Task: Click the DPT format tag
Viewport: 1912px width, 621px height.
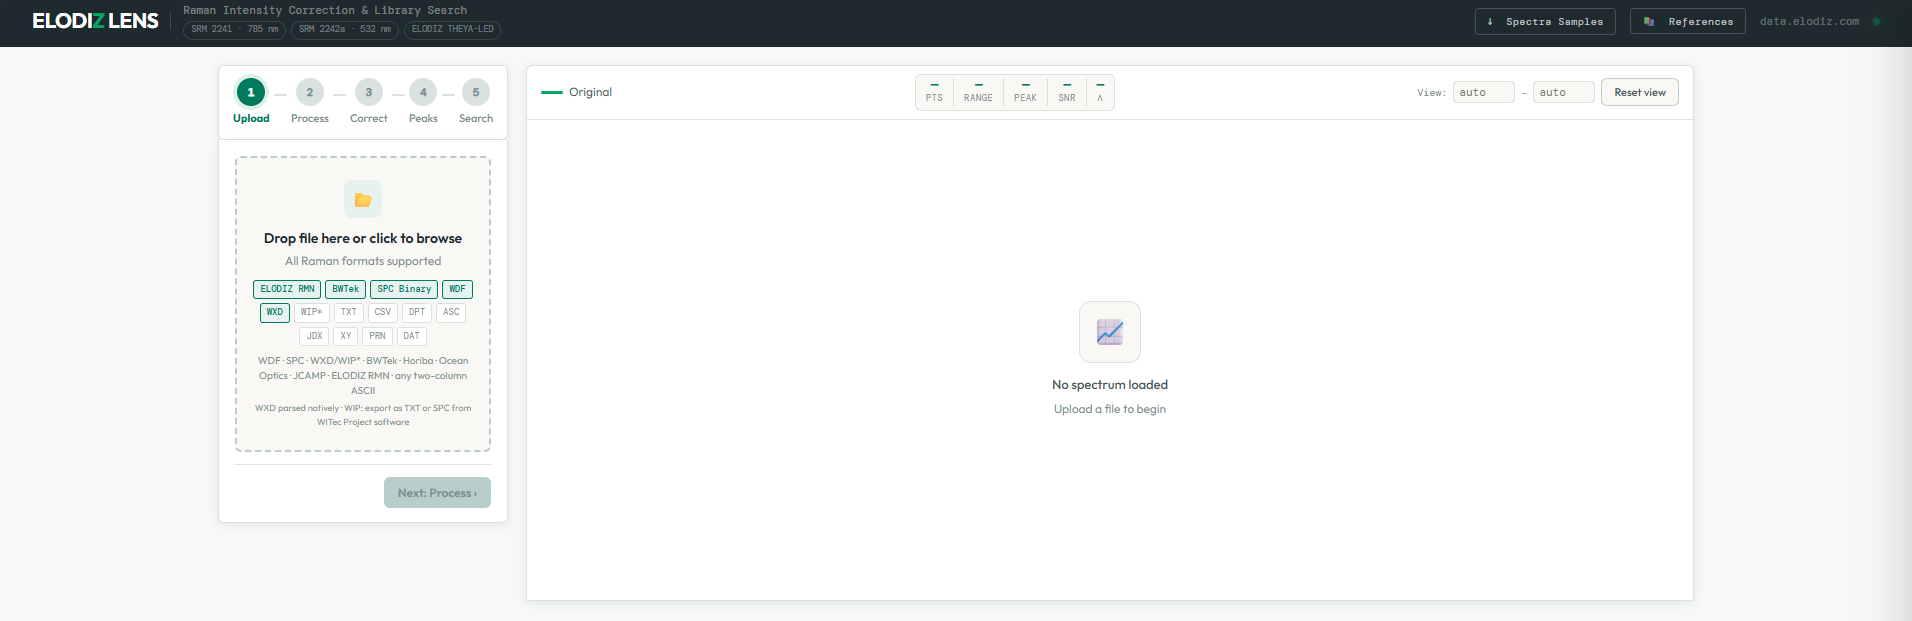Action: (x=417, y=312)
